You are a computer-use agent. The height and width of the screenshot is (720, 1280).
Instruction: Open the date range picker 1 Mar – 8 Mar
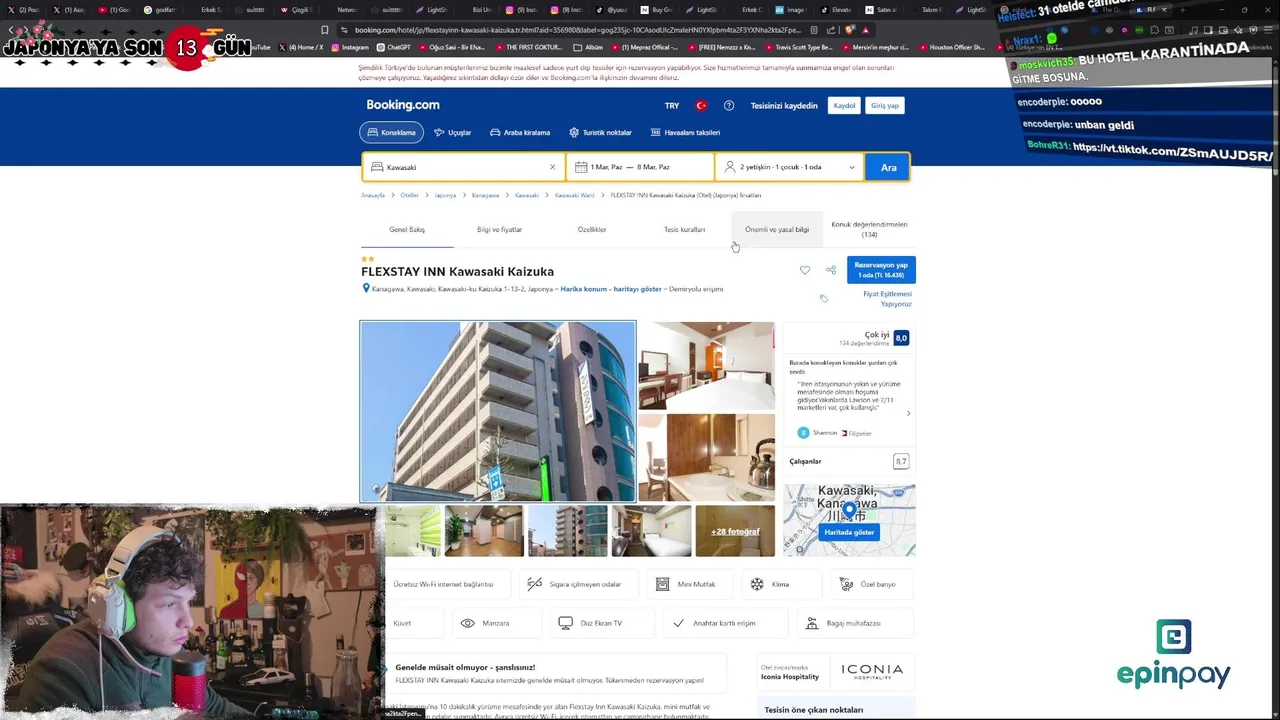tap(640, 167)
